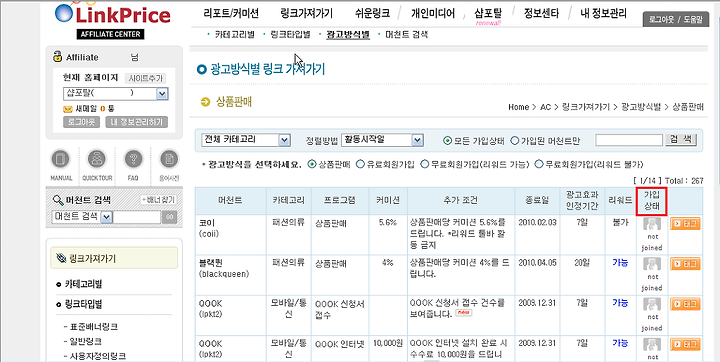The image size is (720, 362).
Task: Switch to 머천트 검색 sub-tab
Action: (406, 34)
